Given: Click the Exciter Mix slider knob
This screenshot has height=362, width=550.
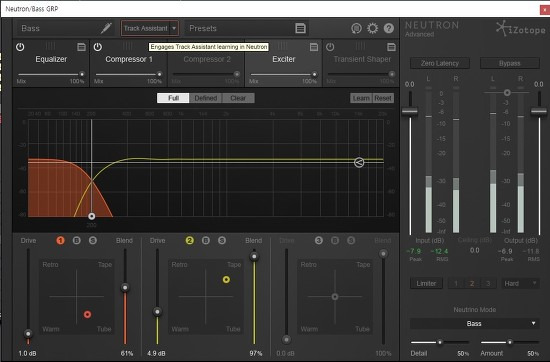Looking at the screenshot, I should (315, 74).
